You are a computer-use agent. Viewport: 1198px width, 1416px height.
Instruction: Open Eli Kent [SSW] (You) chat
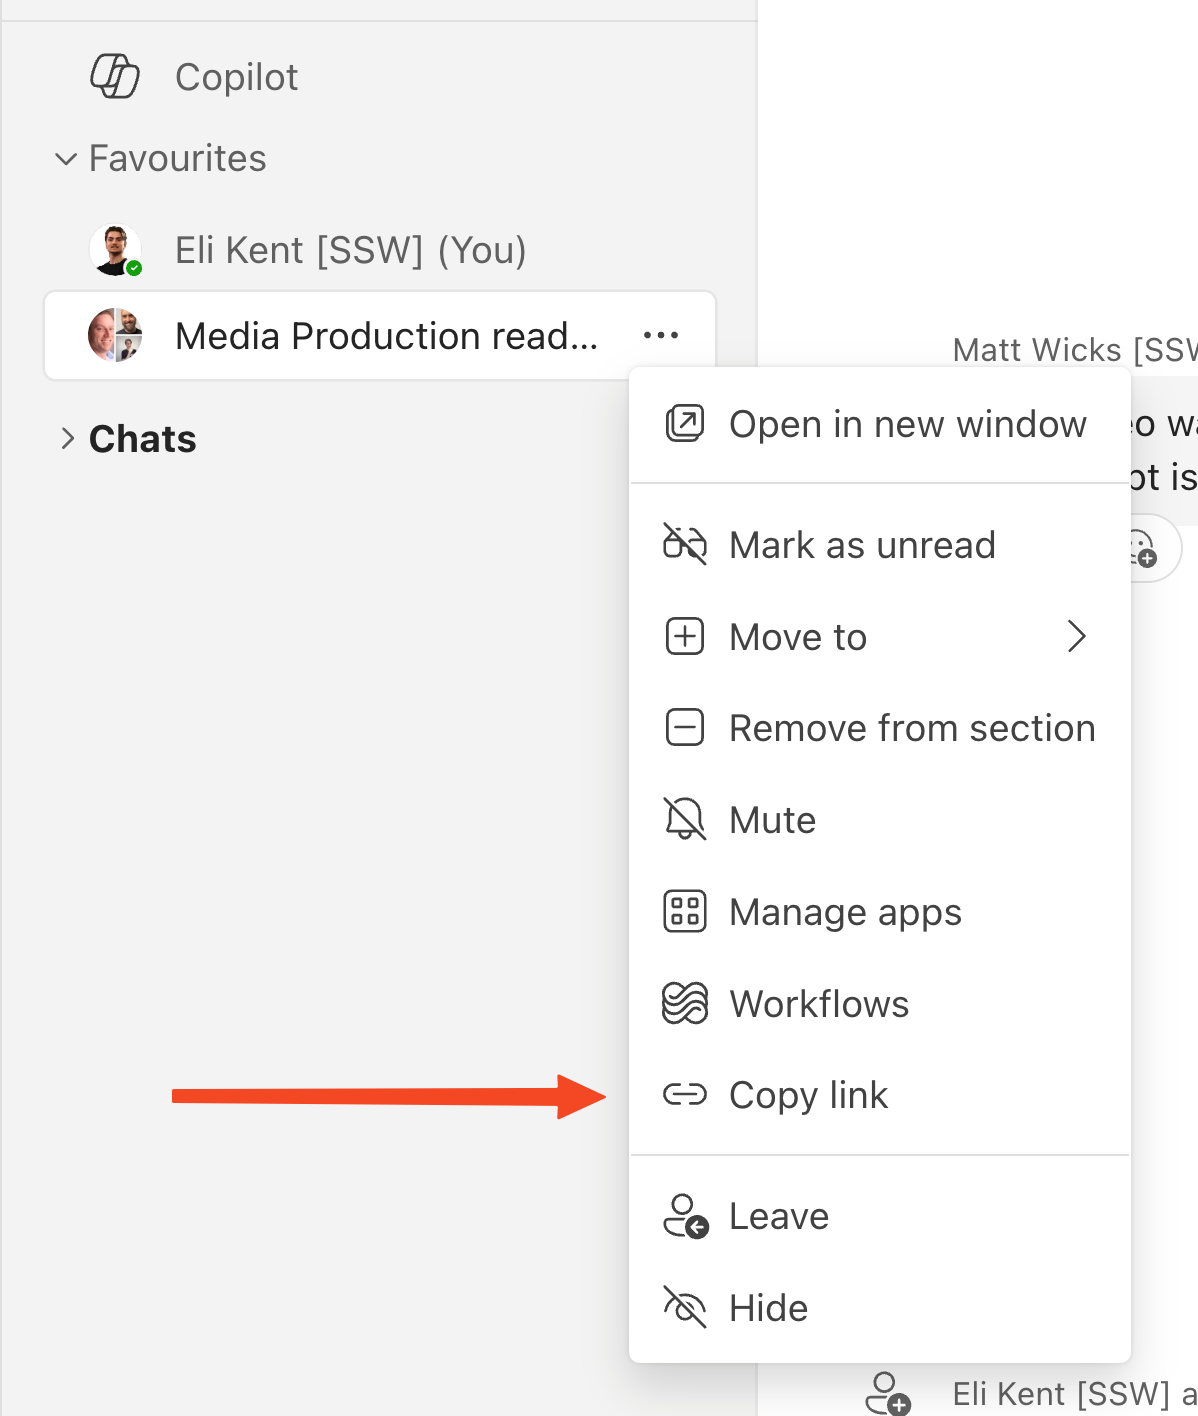pos(380,250)
